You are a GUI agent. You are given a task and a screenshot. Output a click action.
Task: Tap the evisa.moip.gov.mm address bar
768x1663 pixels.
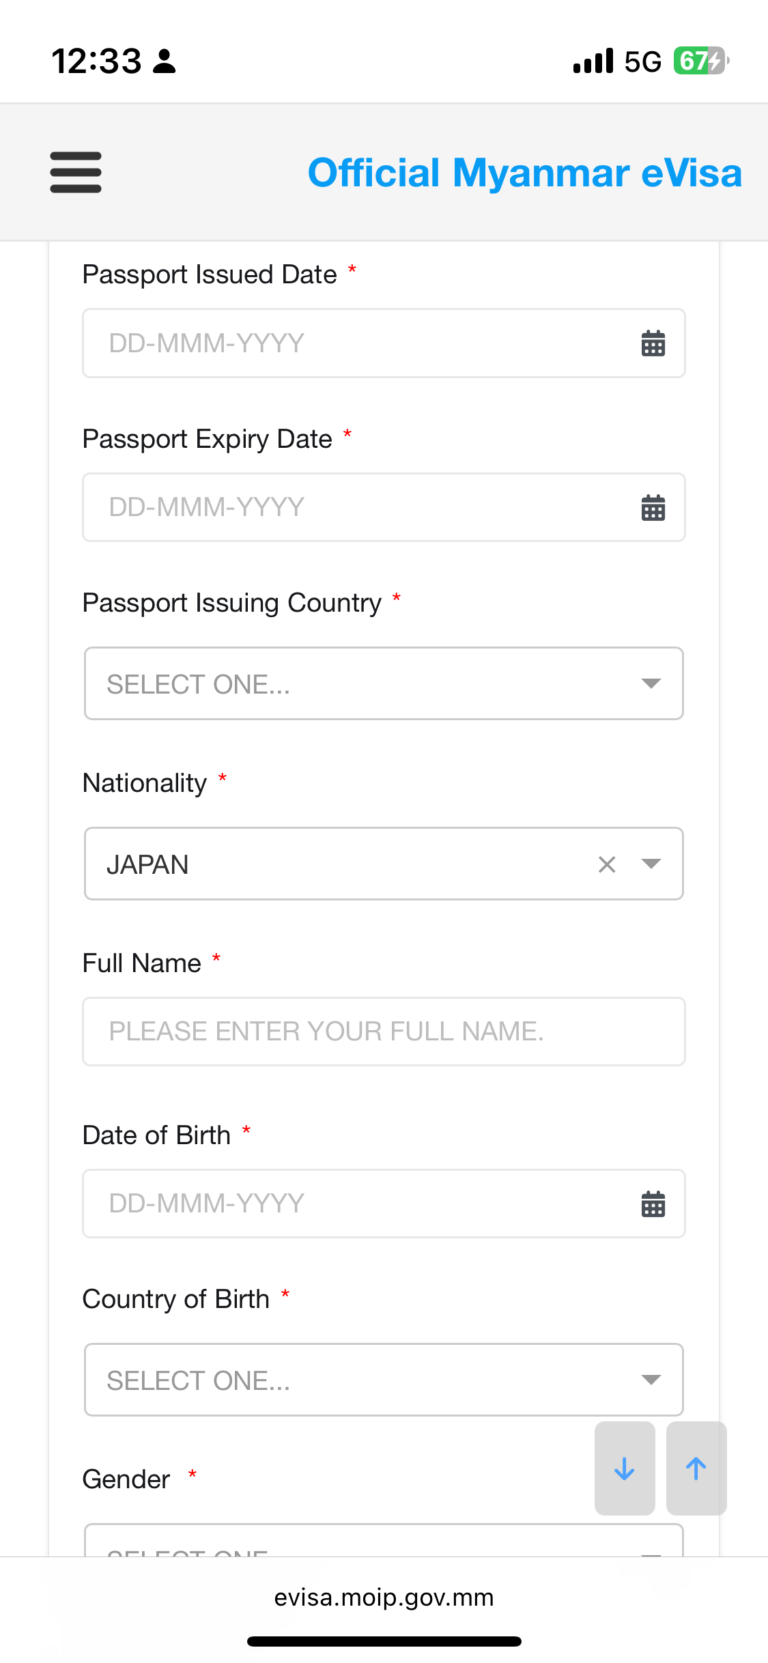[x=384, y=1598]
